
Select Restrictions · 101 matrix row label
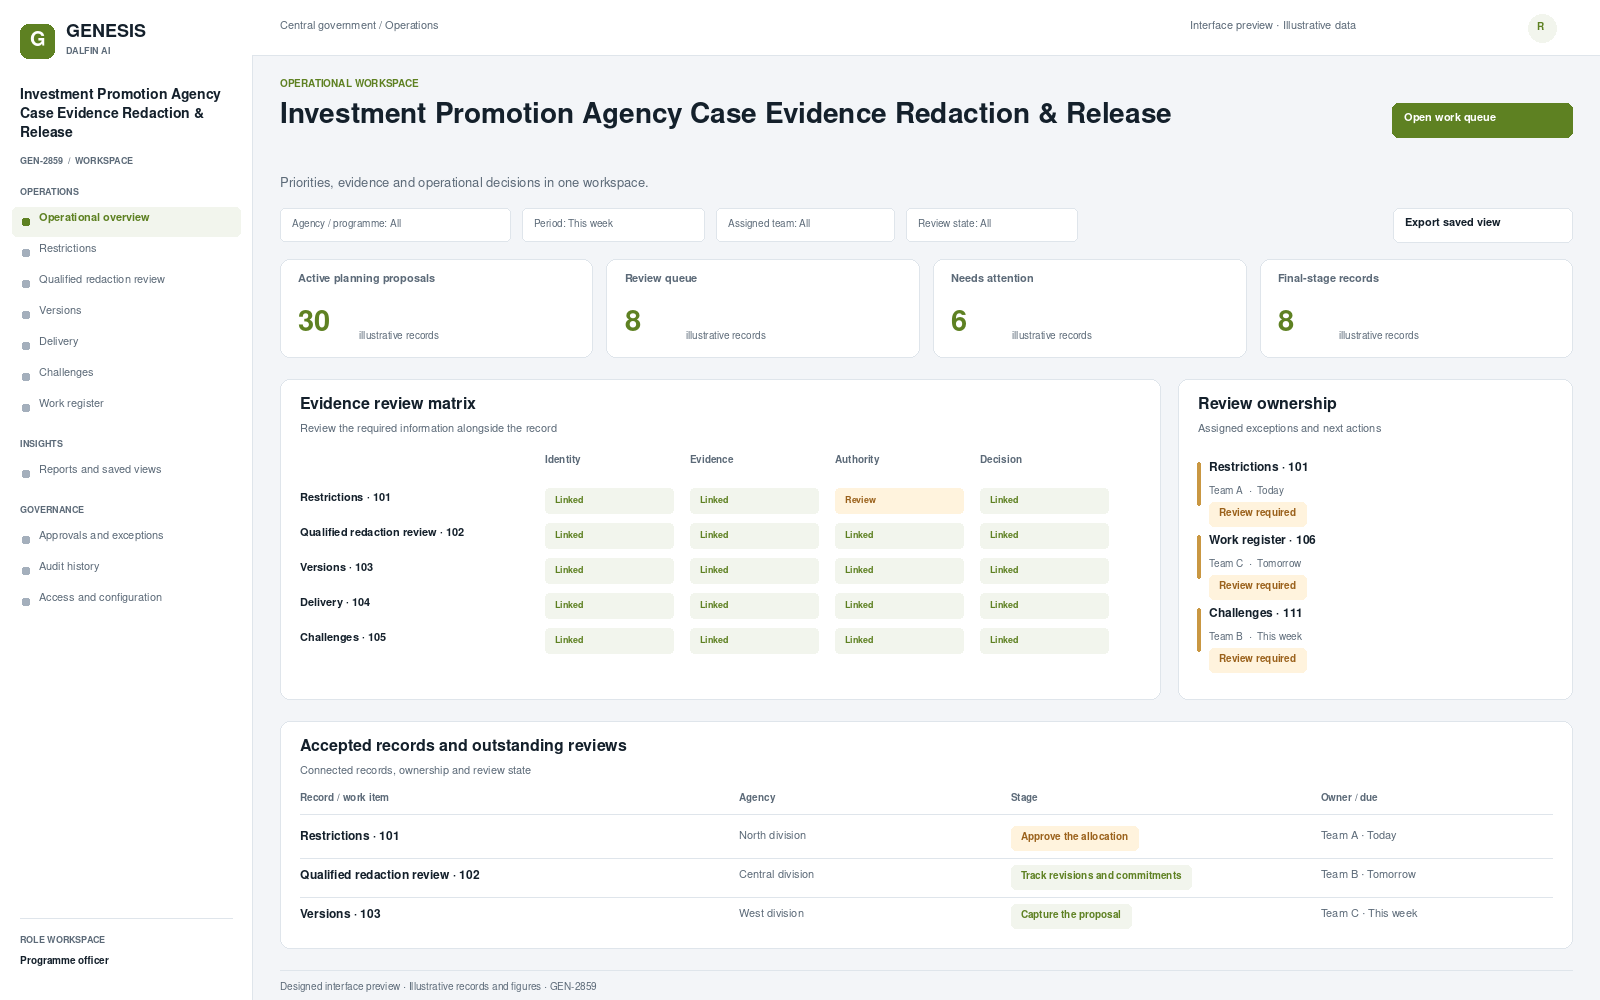(345, 497)
